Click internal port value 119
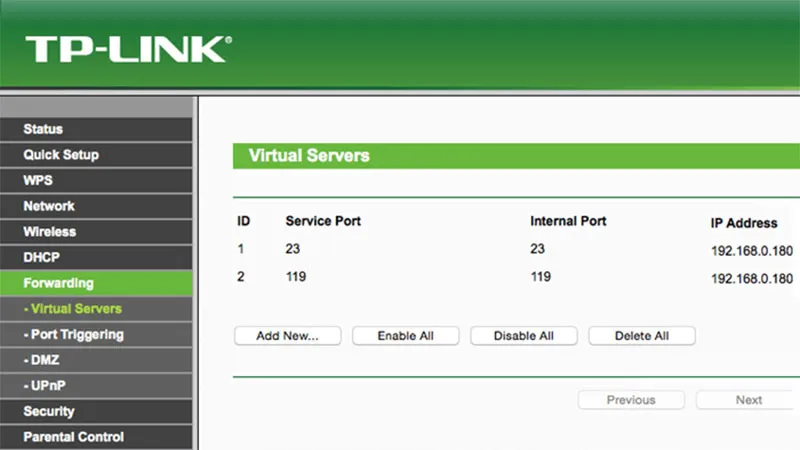The height and width of the screenshot is (450, 800). tap(541, 277)
